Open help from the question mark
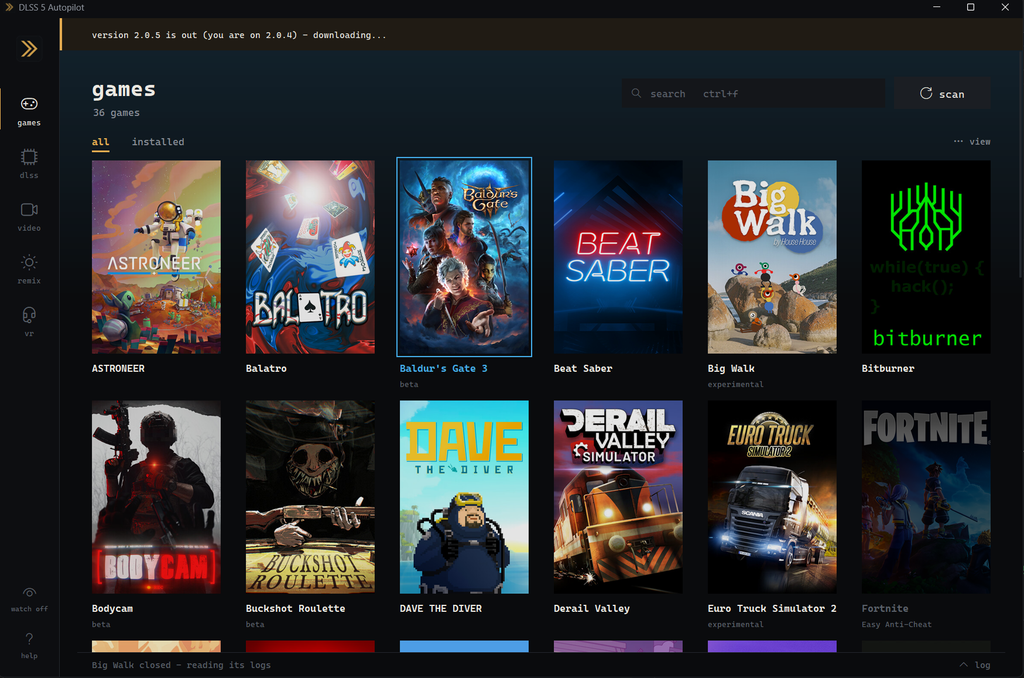 [x=29, y=645]
